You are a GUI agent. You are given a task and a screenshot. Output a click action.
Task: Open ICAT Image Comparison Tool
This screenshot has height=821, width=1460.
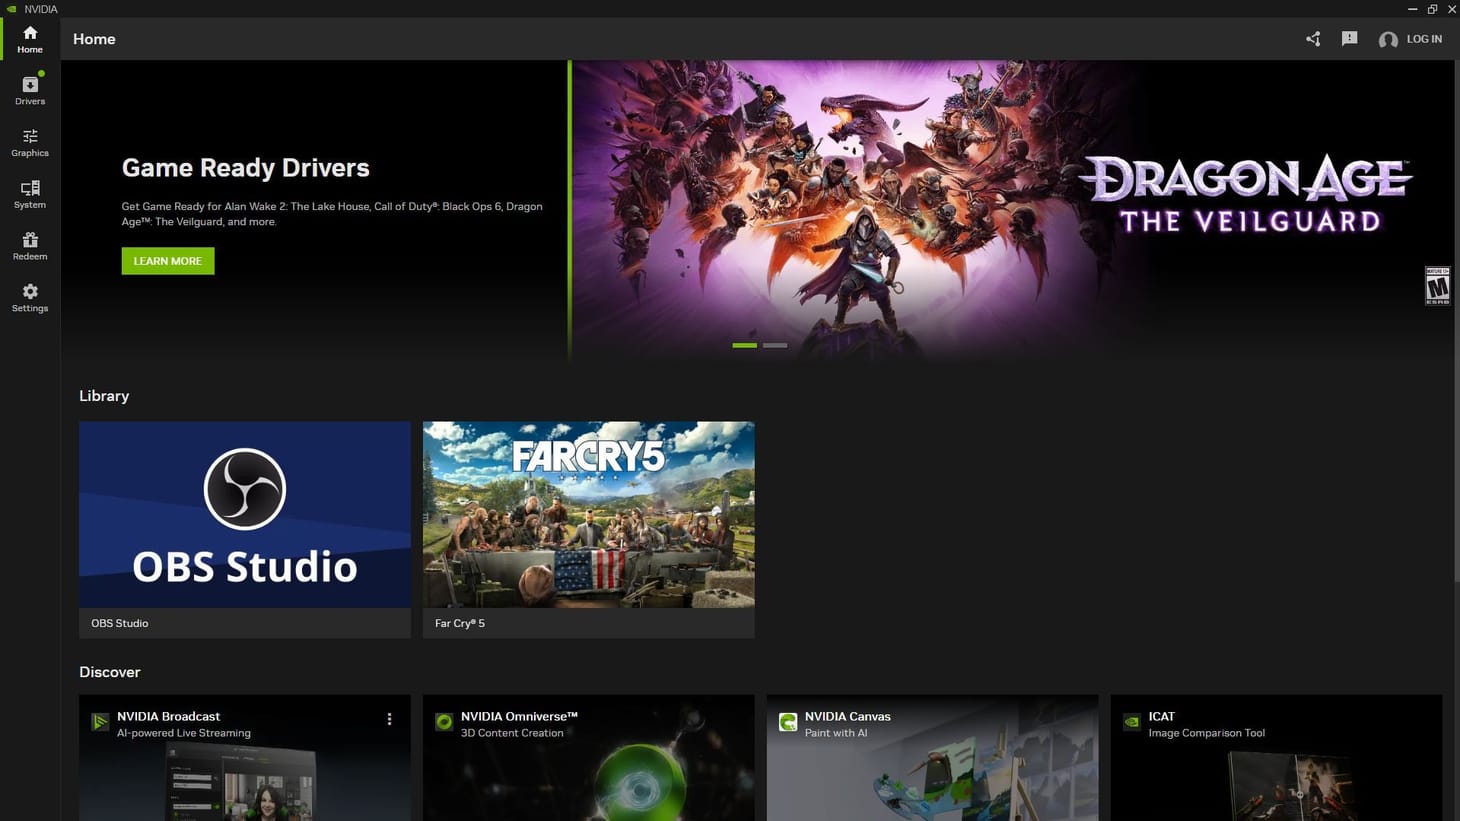1275,760
